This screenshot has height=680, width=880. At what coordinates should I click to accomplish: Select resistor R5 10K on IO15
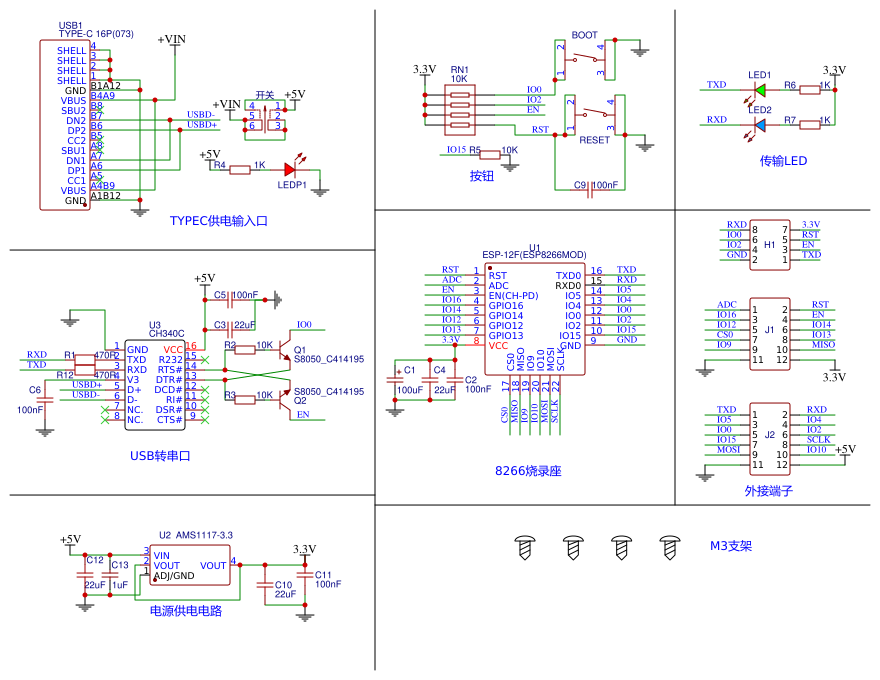coord(490,154)
